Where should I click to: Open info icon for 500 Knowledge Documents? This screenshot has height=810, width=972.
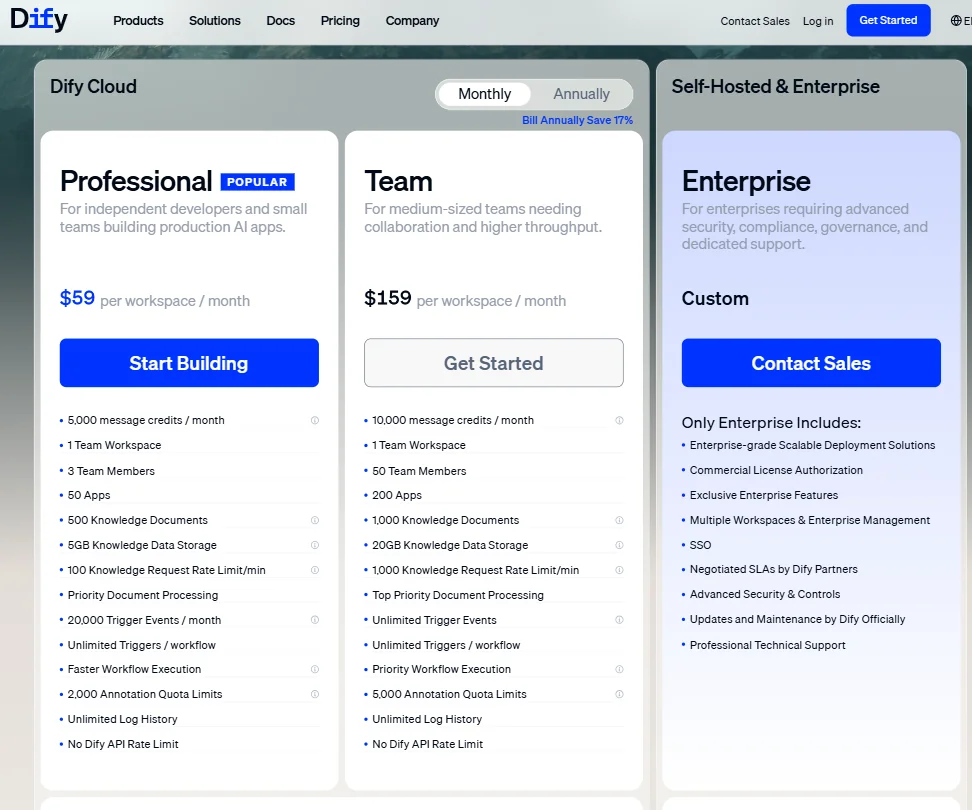(x=315, y=520)
